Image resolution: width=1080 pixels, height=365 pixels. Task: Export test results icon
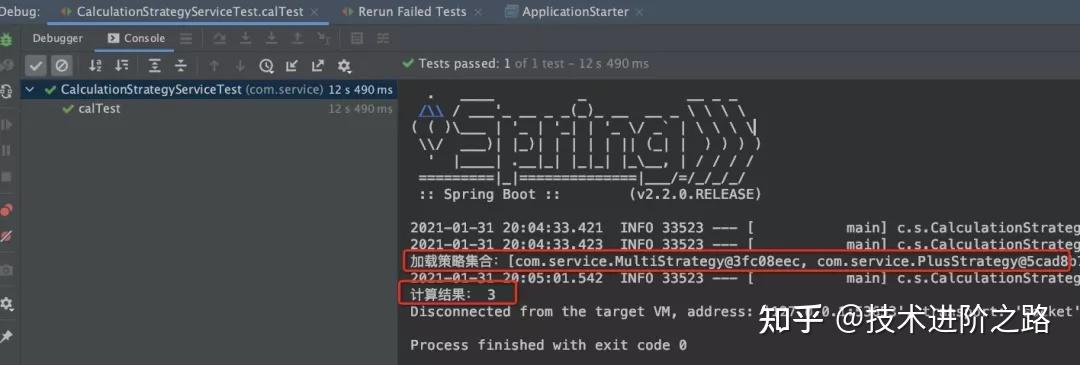click(318, 65)
